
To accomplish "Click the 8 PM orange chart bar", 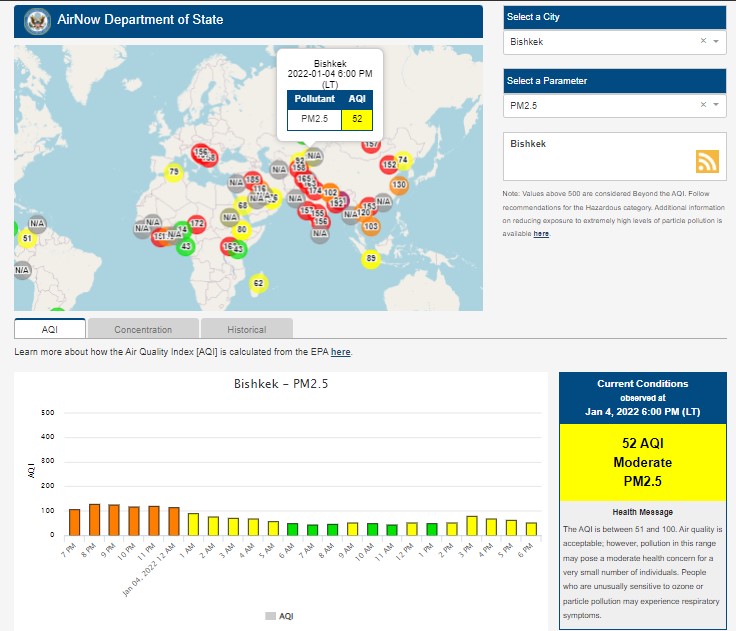I will pos(95,520).
